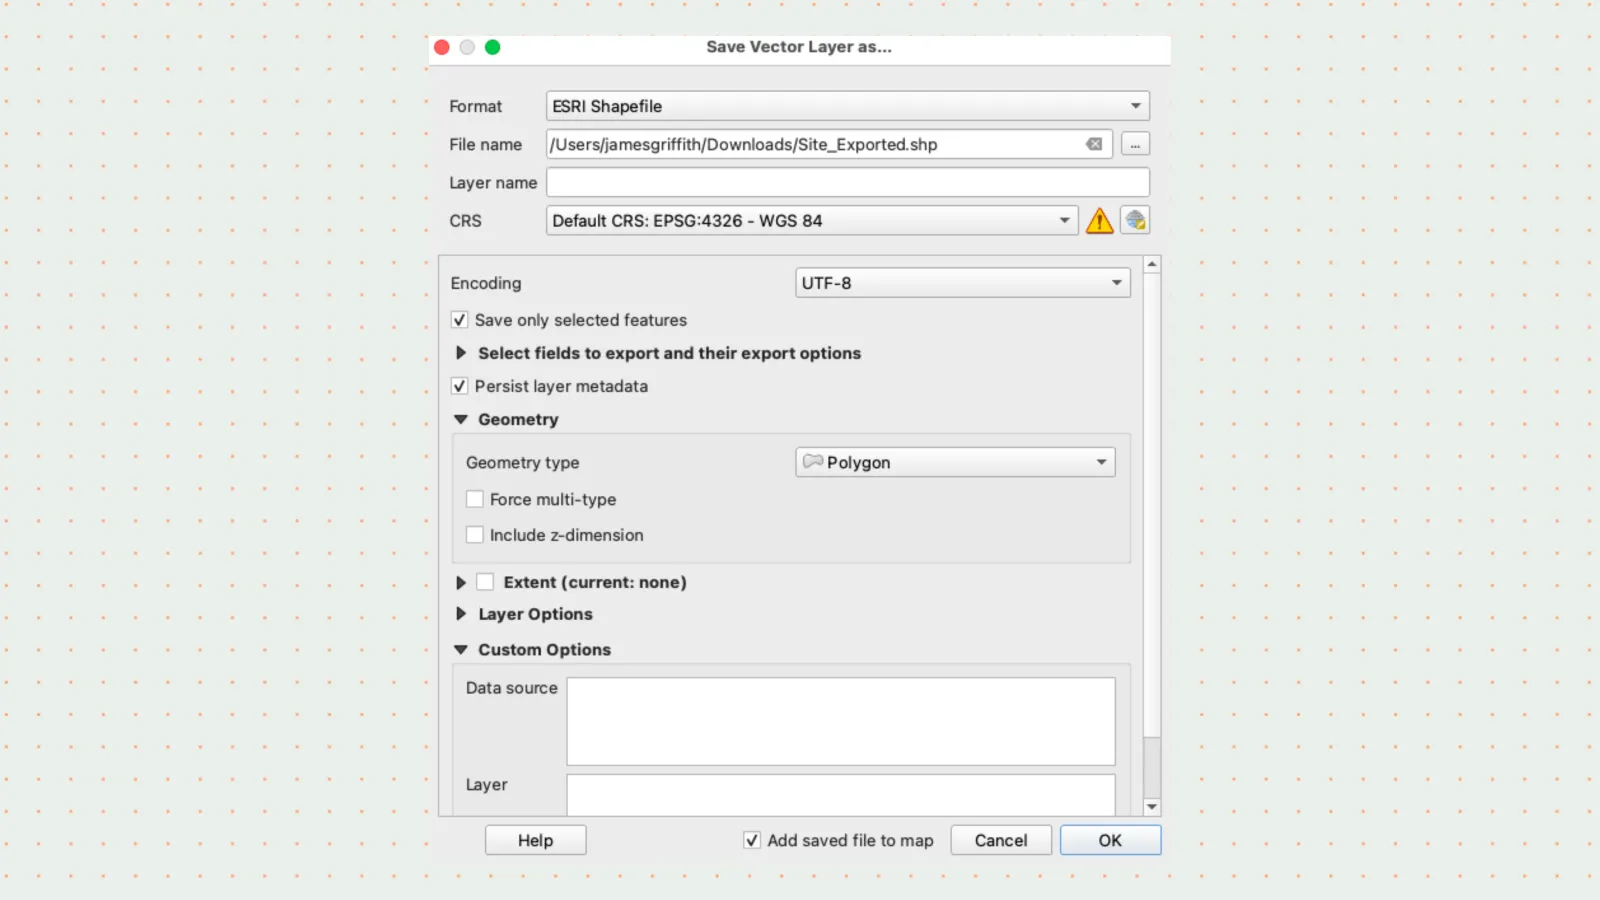Expand Select fields to export section
1600x900 pixels.
(461, 353)
